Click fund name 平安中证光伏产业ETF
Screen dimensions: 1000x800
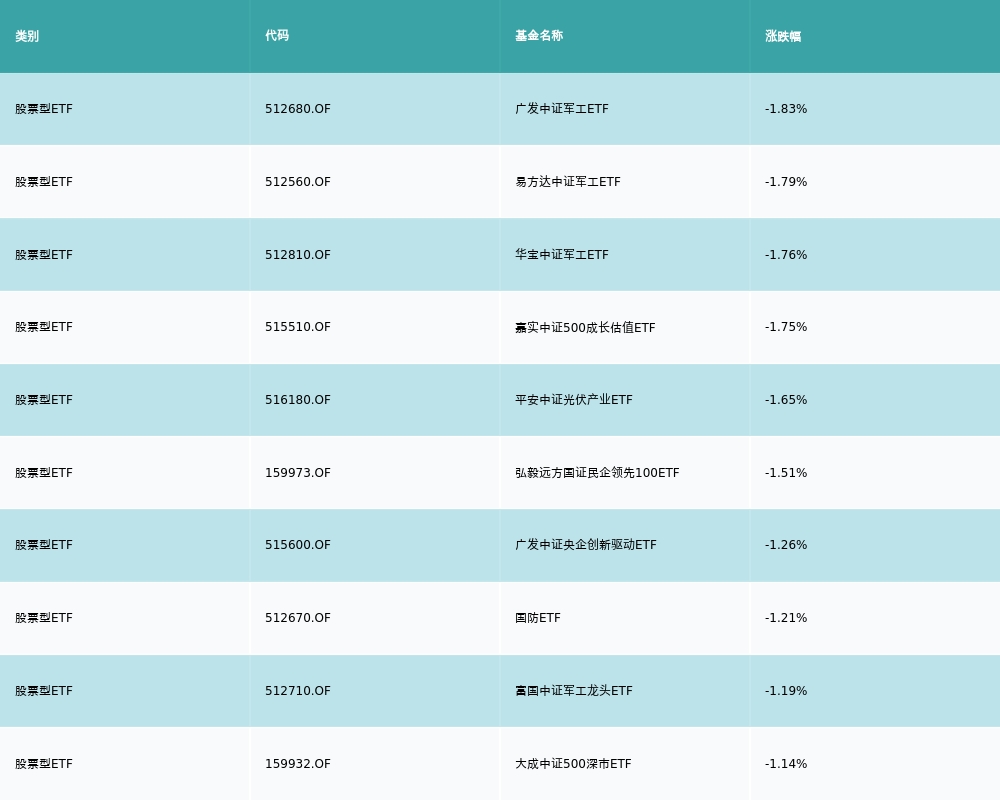click(574, 400)
